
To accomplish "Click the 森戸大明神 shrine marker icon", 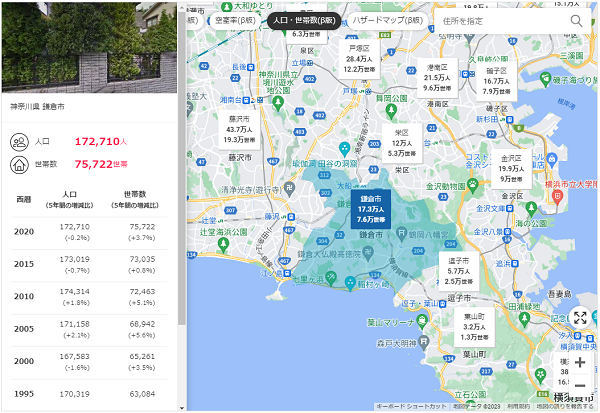I will (x=424, y=342).
